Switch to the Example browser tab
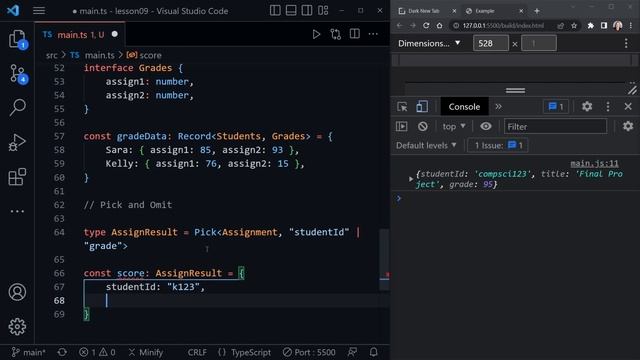Image resolution: width=640 pixels, height=360 pixels. [x=485, y=11]
